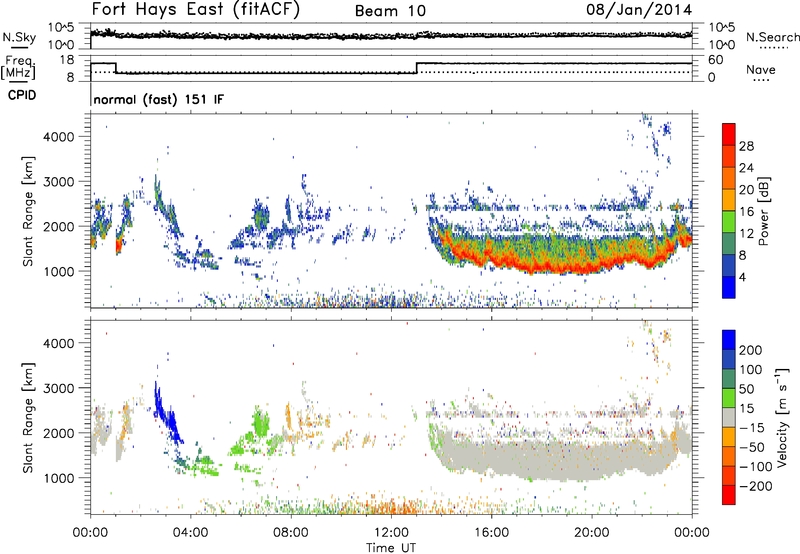Click the 'N.Search' legend label
This screenshot has height=554, width=800.
(x=772, y=37)
